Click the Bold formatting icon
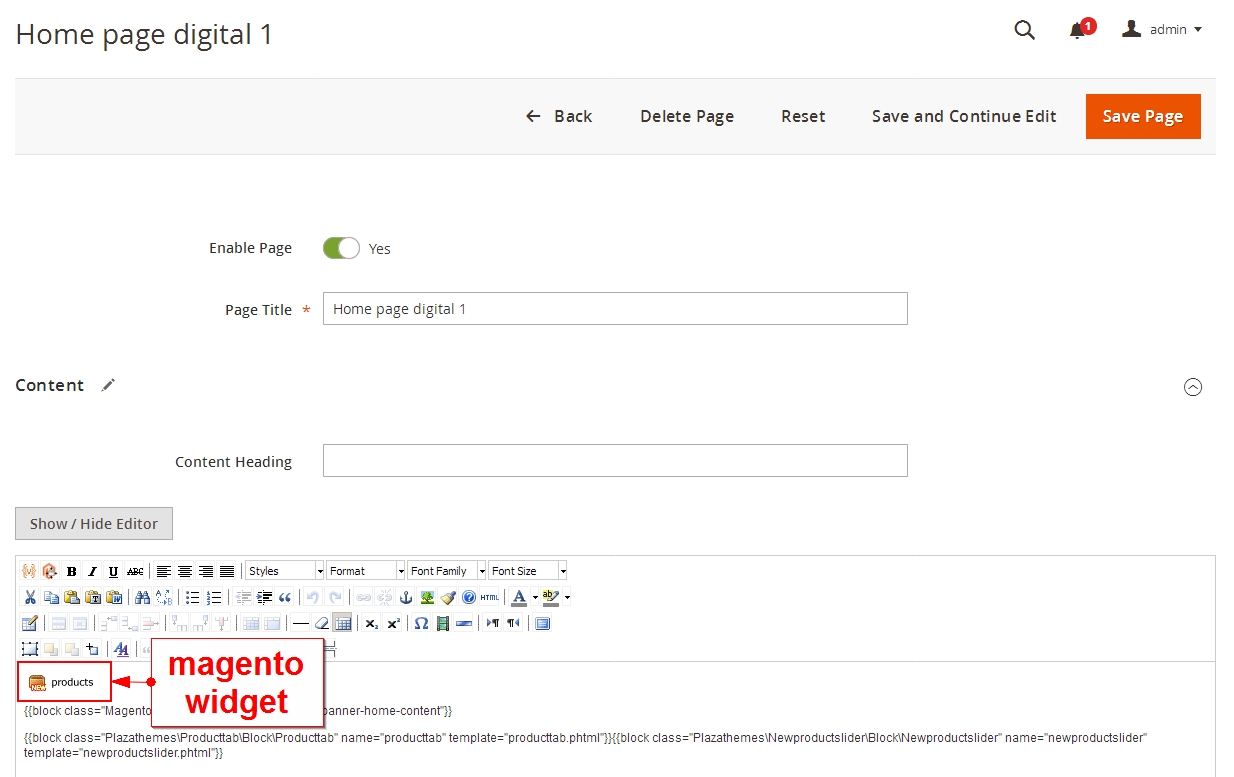The height and width of the screenshot is (777, 1234). pyautogui.click(x=71, y=572)
